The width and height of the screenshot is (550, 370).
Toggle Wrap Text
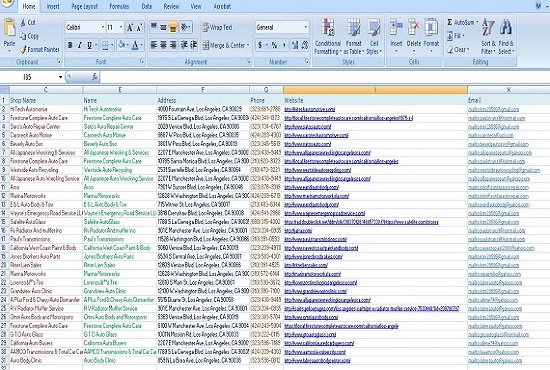[x=217, y=27]
